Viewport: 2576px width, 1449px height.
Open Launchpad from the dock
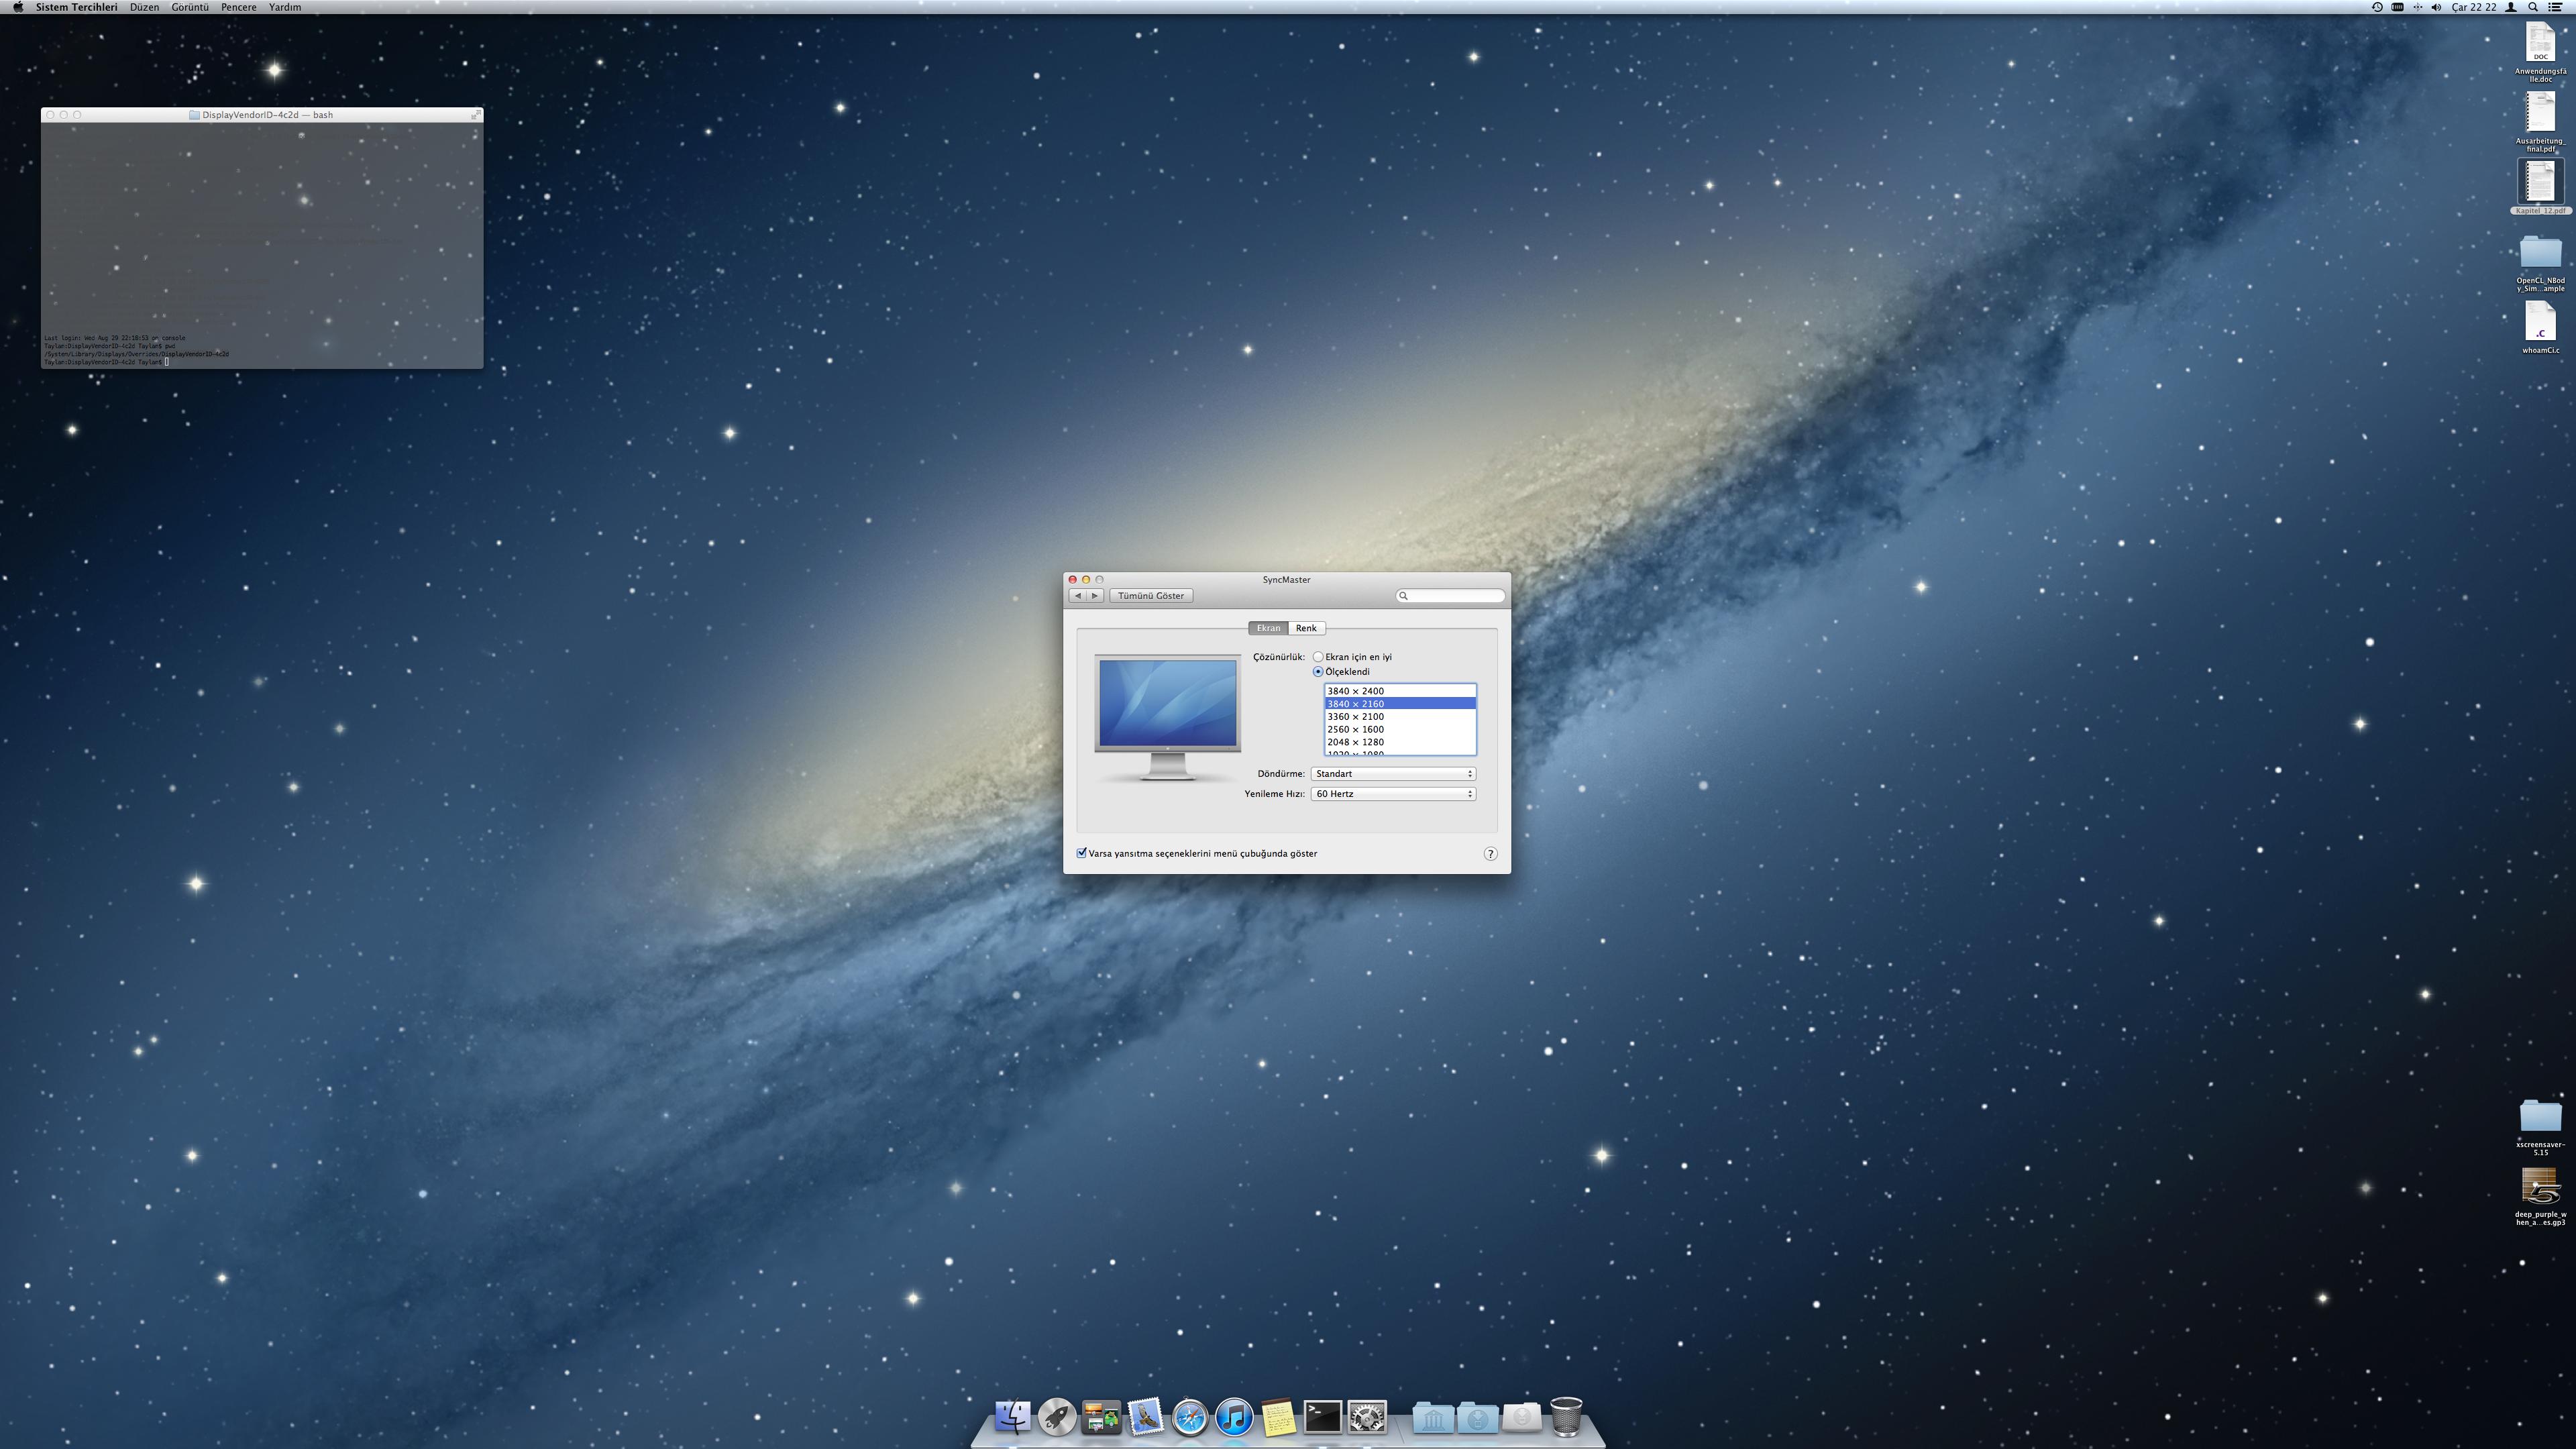[1056, 1417]
